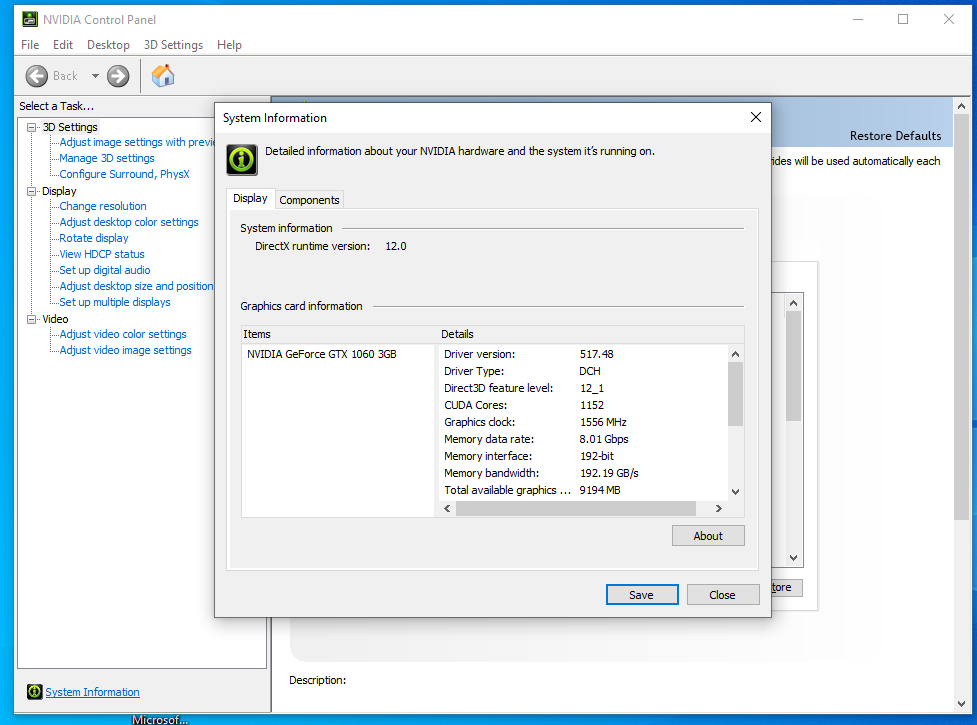Image resolution: width=977 pixels, height=725 pixels.
Task: Click the CUDA Cores value 1152
Action: 592,405
